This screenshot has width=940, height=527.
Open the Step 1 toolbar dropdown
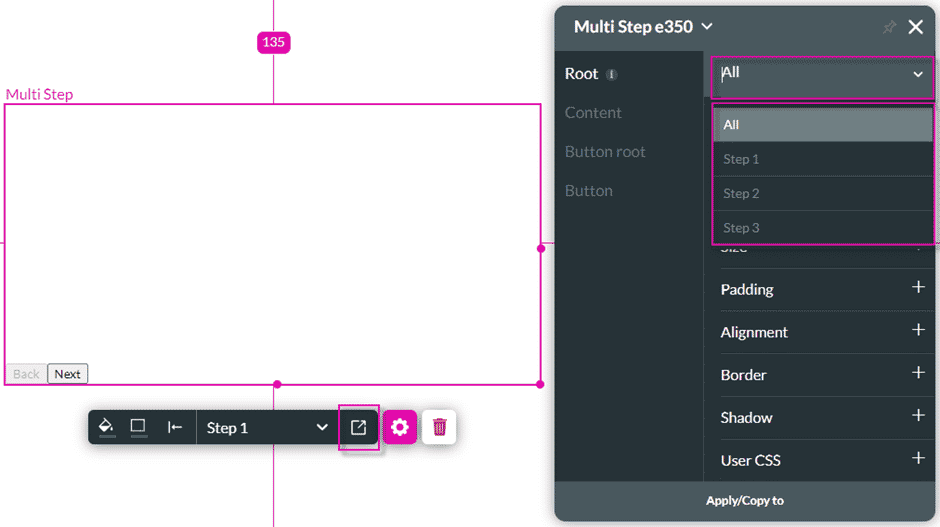click(x=267, y=427)
